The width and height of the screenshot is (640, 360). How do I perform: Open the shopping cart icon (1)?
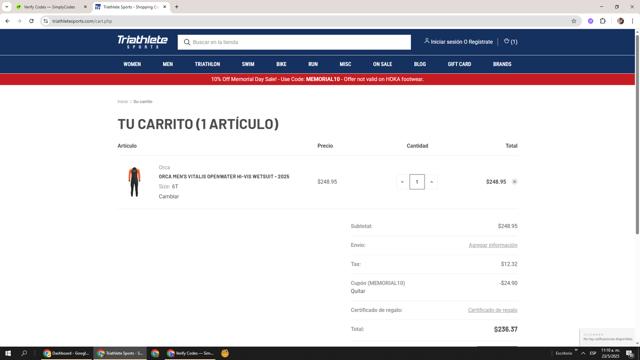[x=510, y=42]
